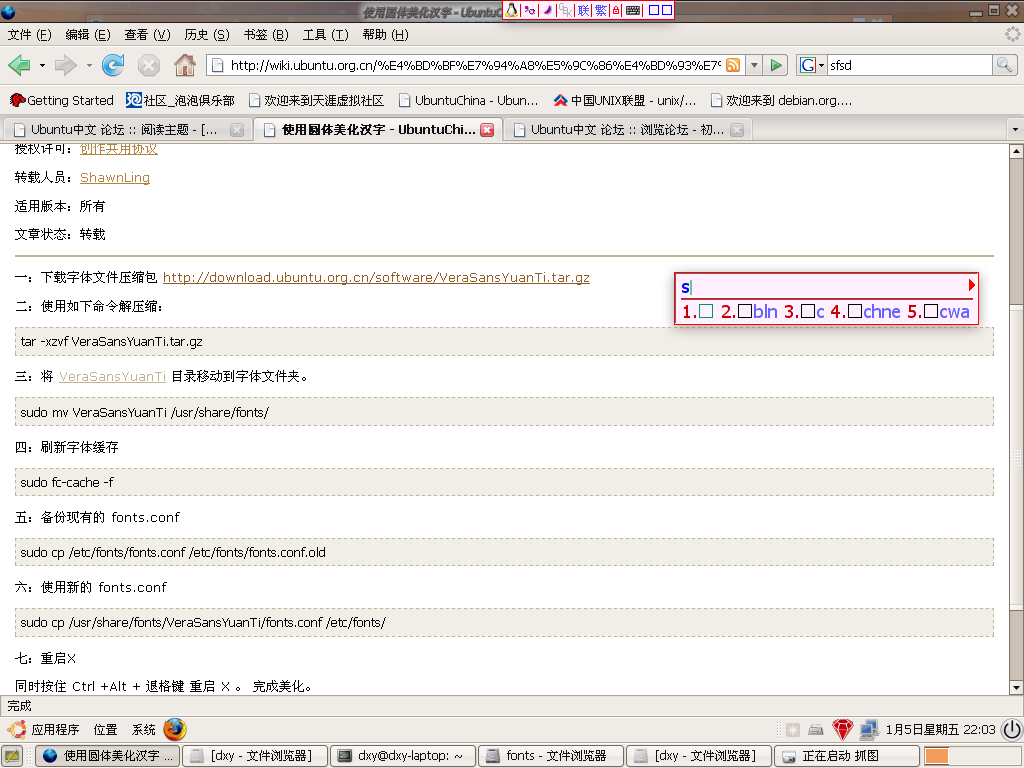Toggle 繁 traditional Chinese mode

pyautogui.click(x=600, y=10)
